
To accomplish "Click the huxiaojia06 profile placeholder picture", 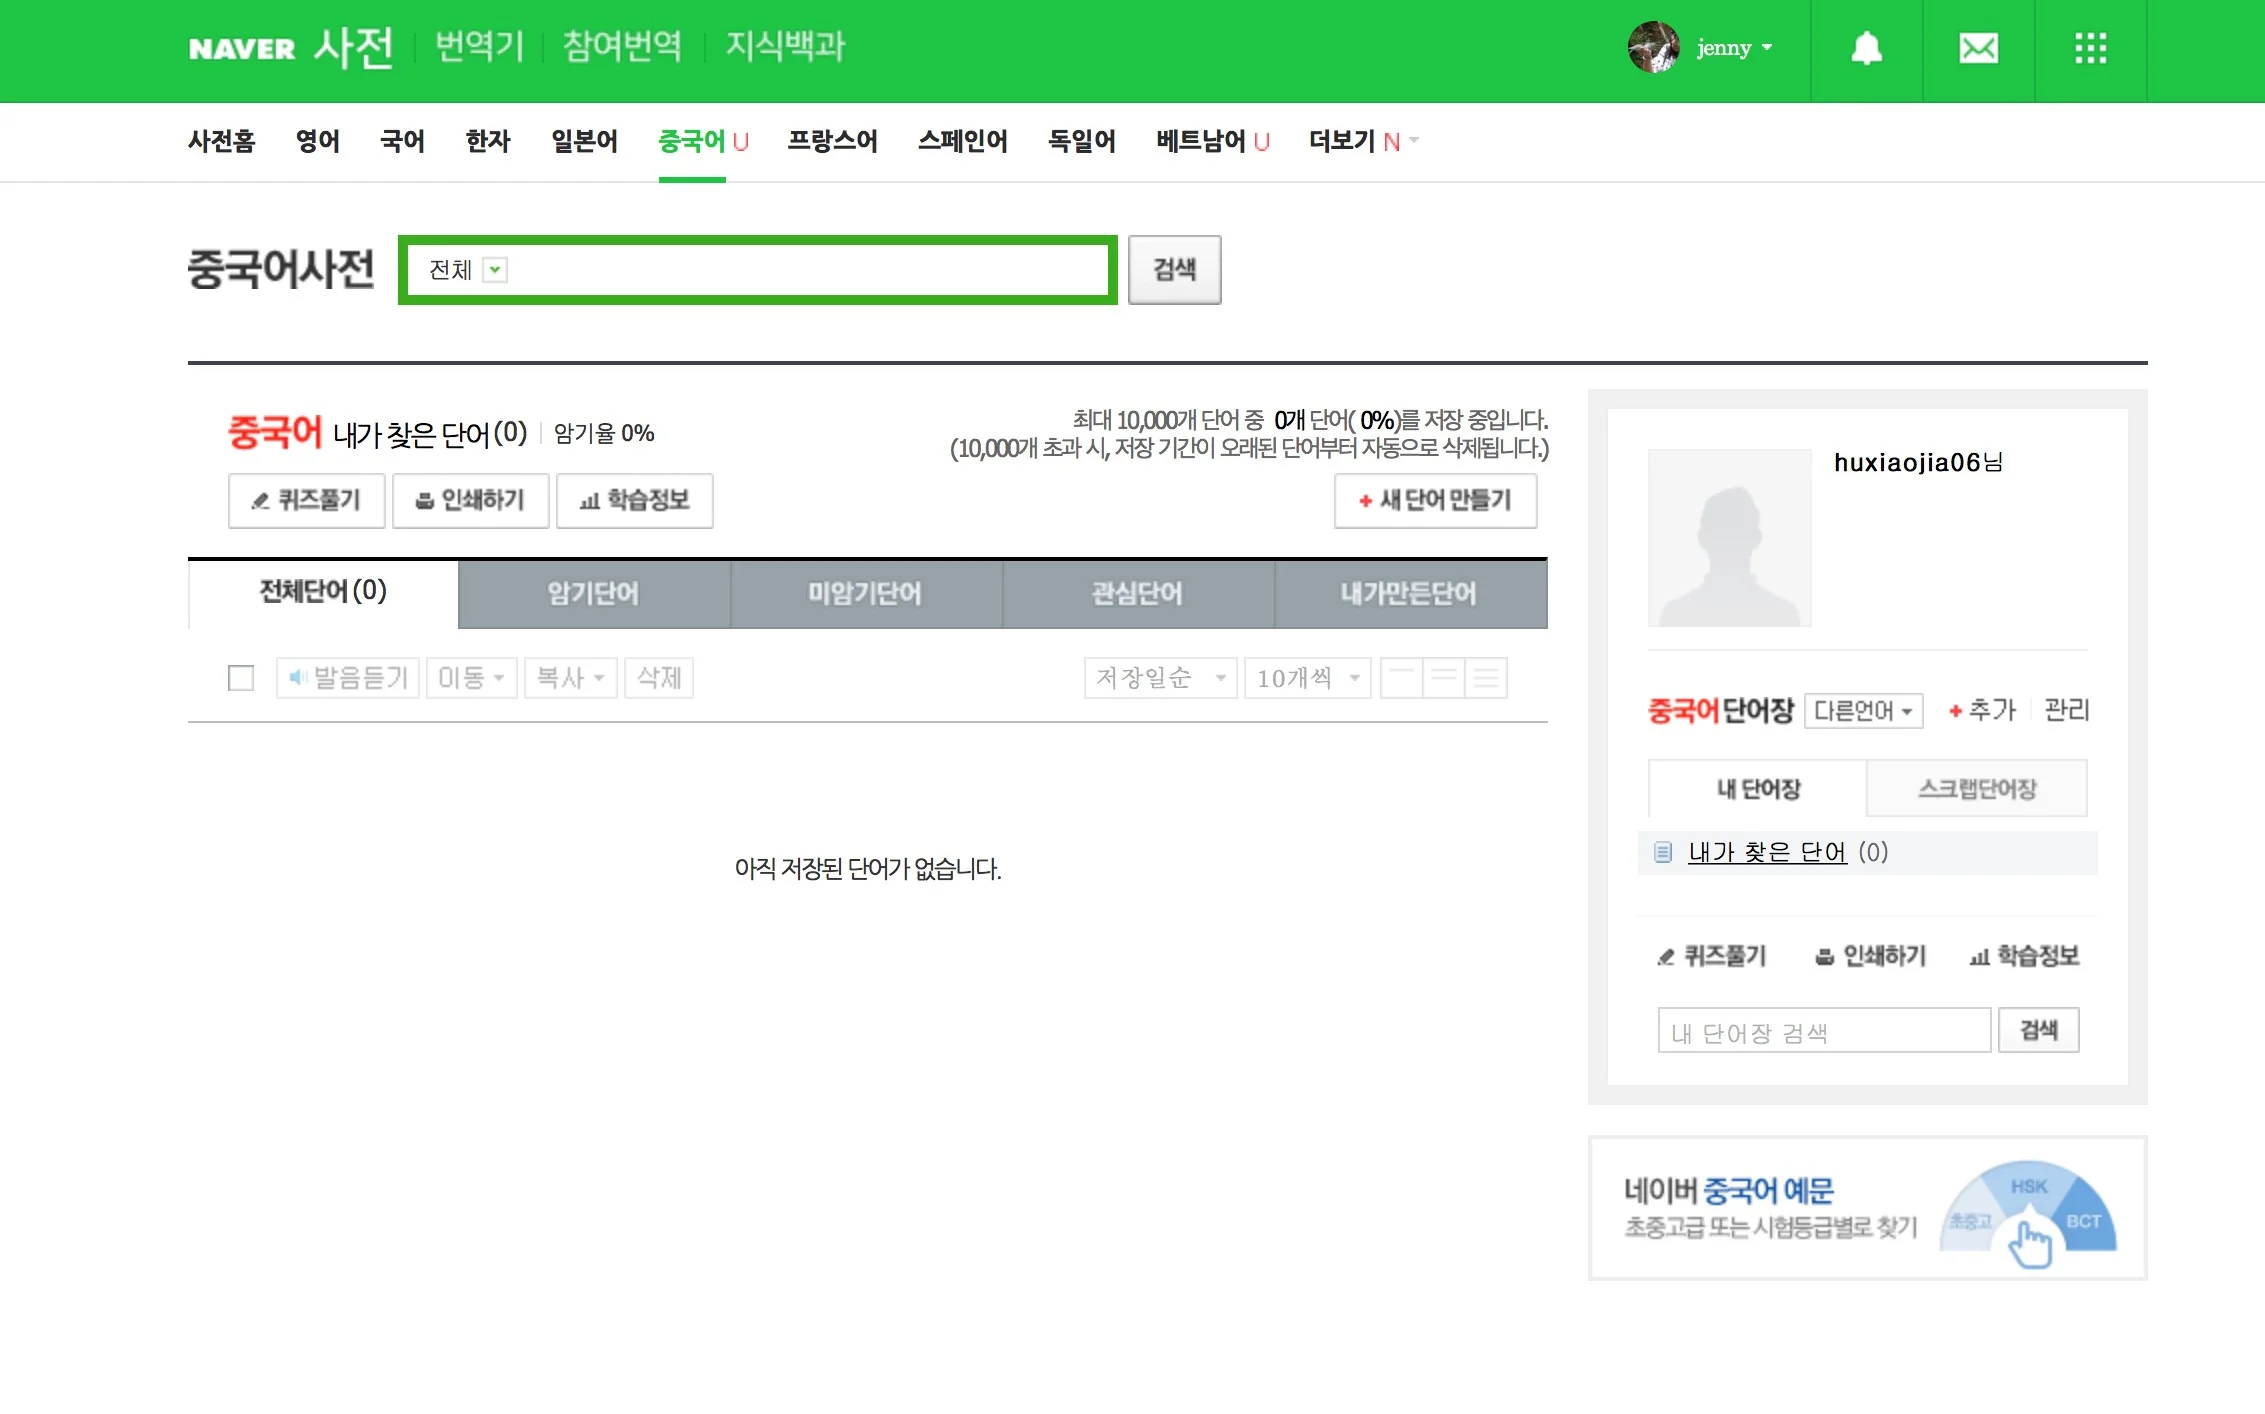I will (x=1729, y=537).
